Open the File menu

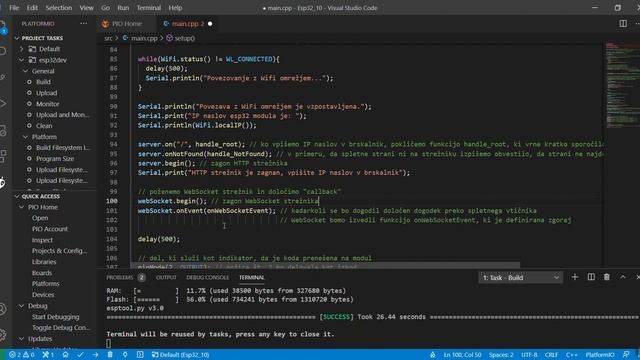click(14, 8)
